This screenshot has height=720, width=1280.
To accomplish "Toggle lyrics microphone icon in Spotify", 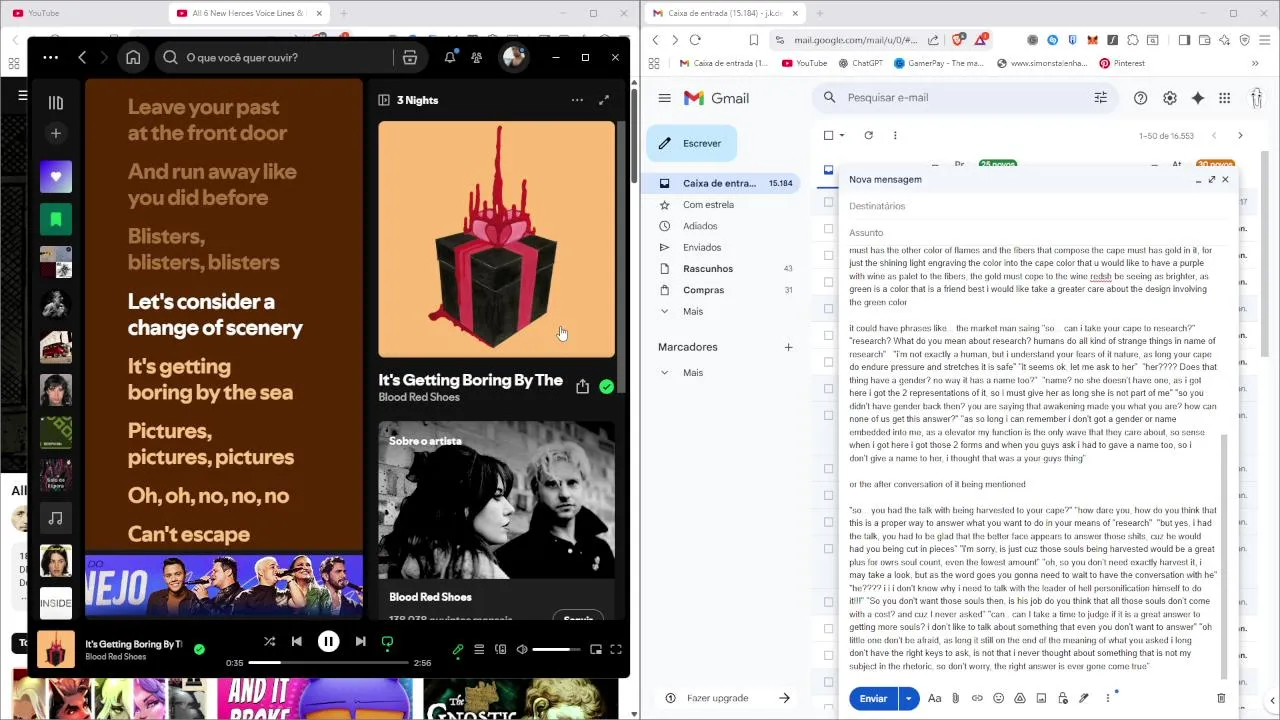I will 458,649.
